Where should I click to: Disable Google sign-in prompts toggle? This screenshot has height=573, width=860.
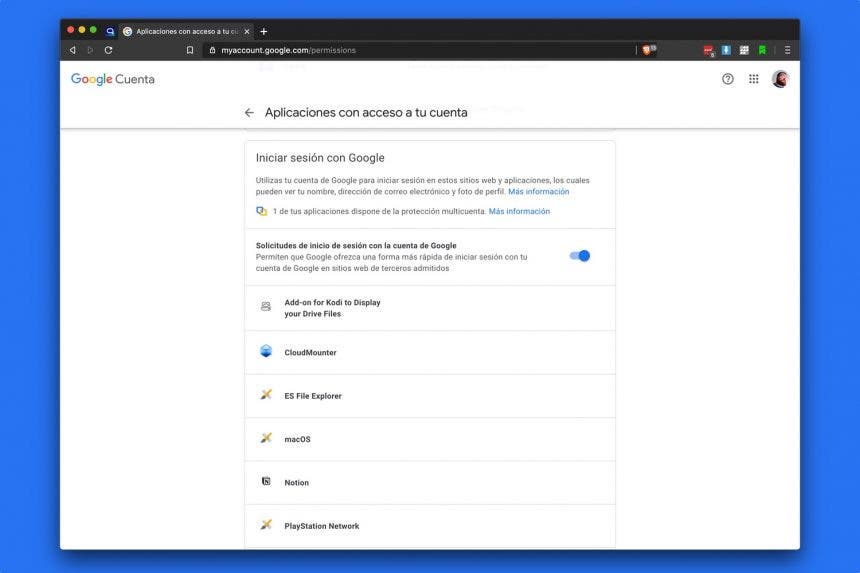pyautogui.click(x=580, y=256)
